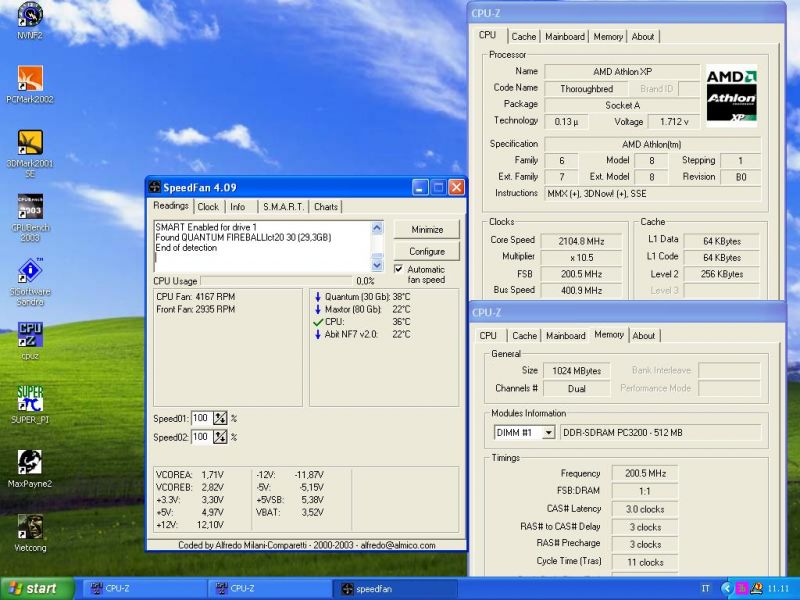
Task: Open the Charts tab in SpeedFan
Action: pos(326,207)
